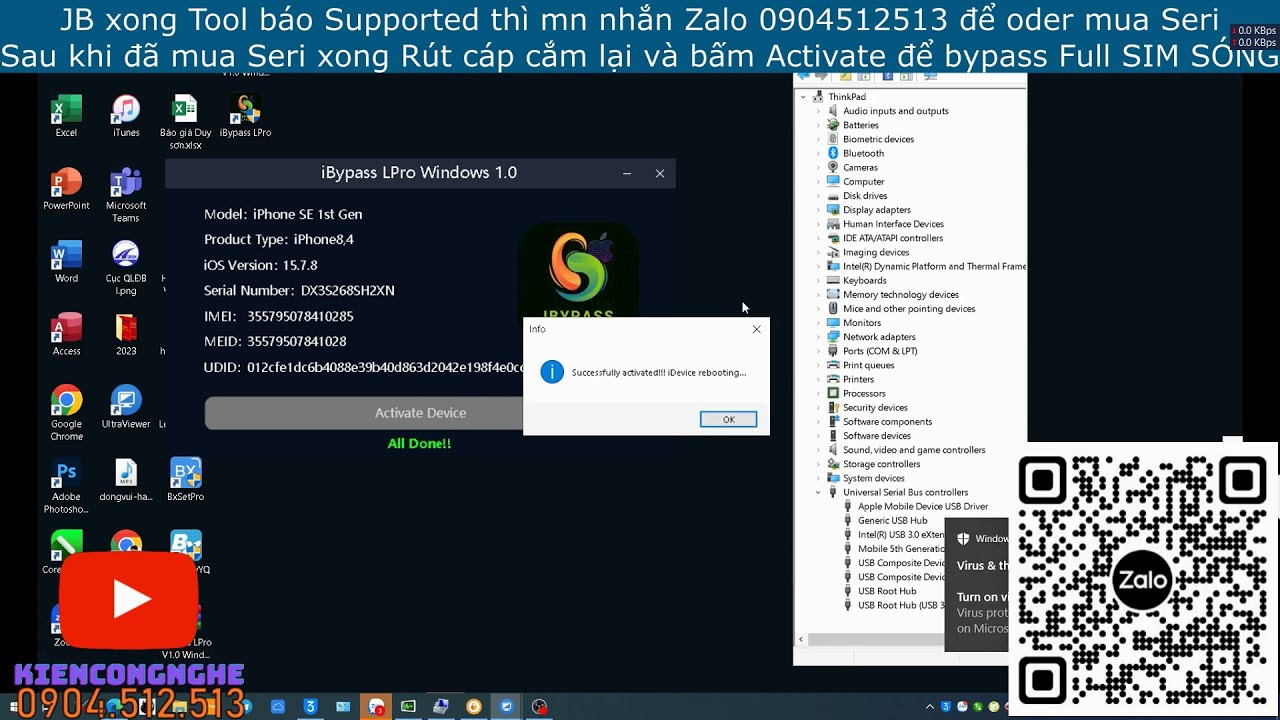Image resolution: width=1280 pixels, height=720 pixels.
Task: Expand the IDE ATA/ATAPI controllers node
Action: [x=818, y=238]
